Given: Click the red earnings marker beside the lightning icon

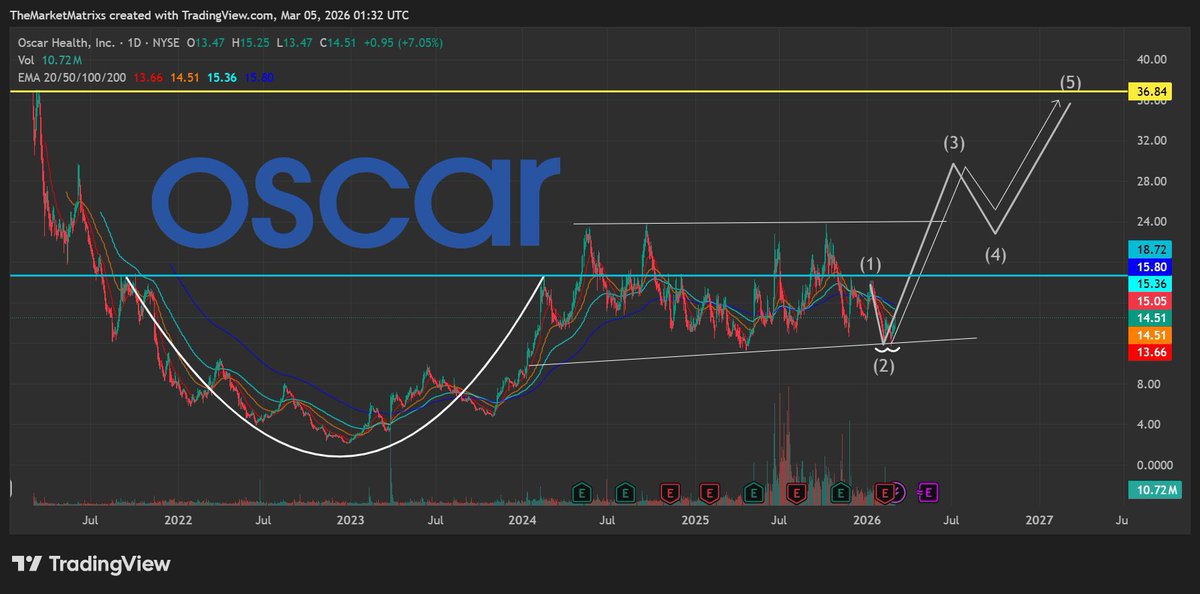Looking at the screenshot, I should click(x=884, y=491).
